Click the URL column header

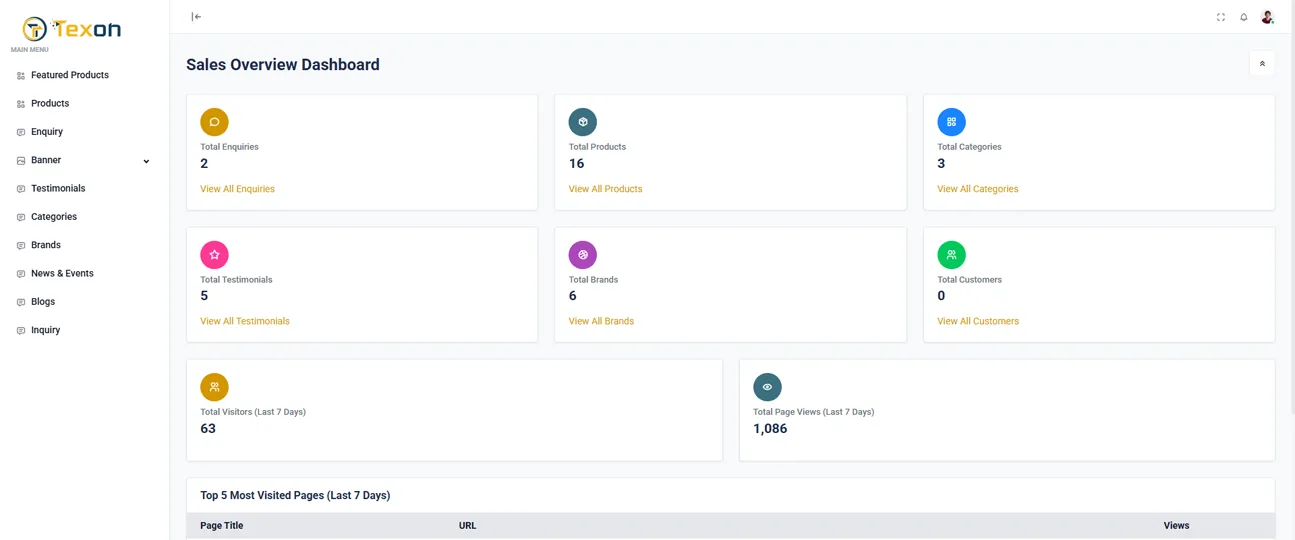pyautogui.click(x=467, y=525)
